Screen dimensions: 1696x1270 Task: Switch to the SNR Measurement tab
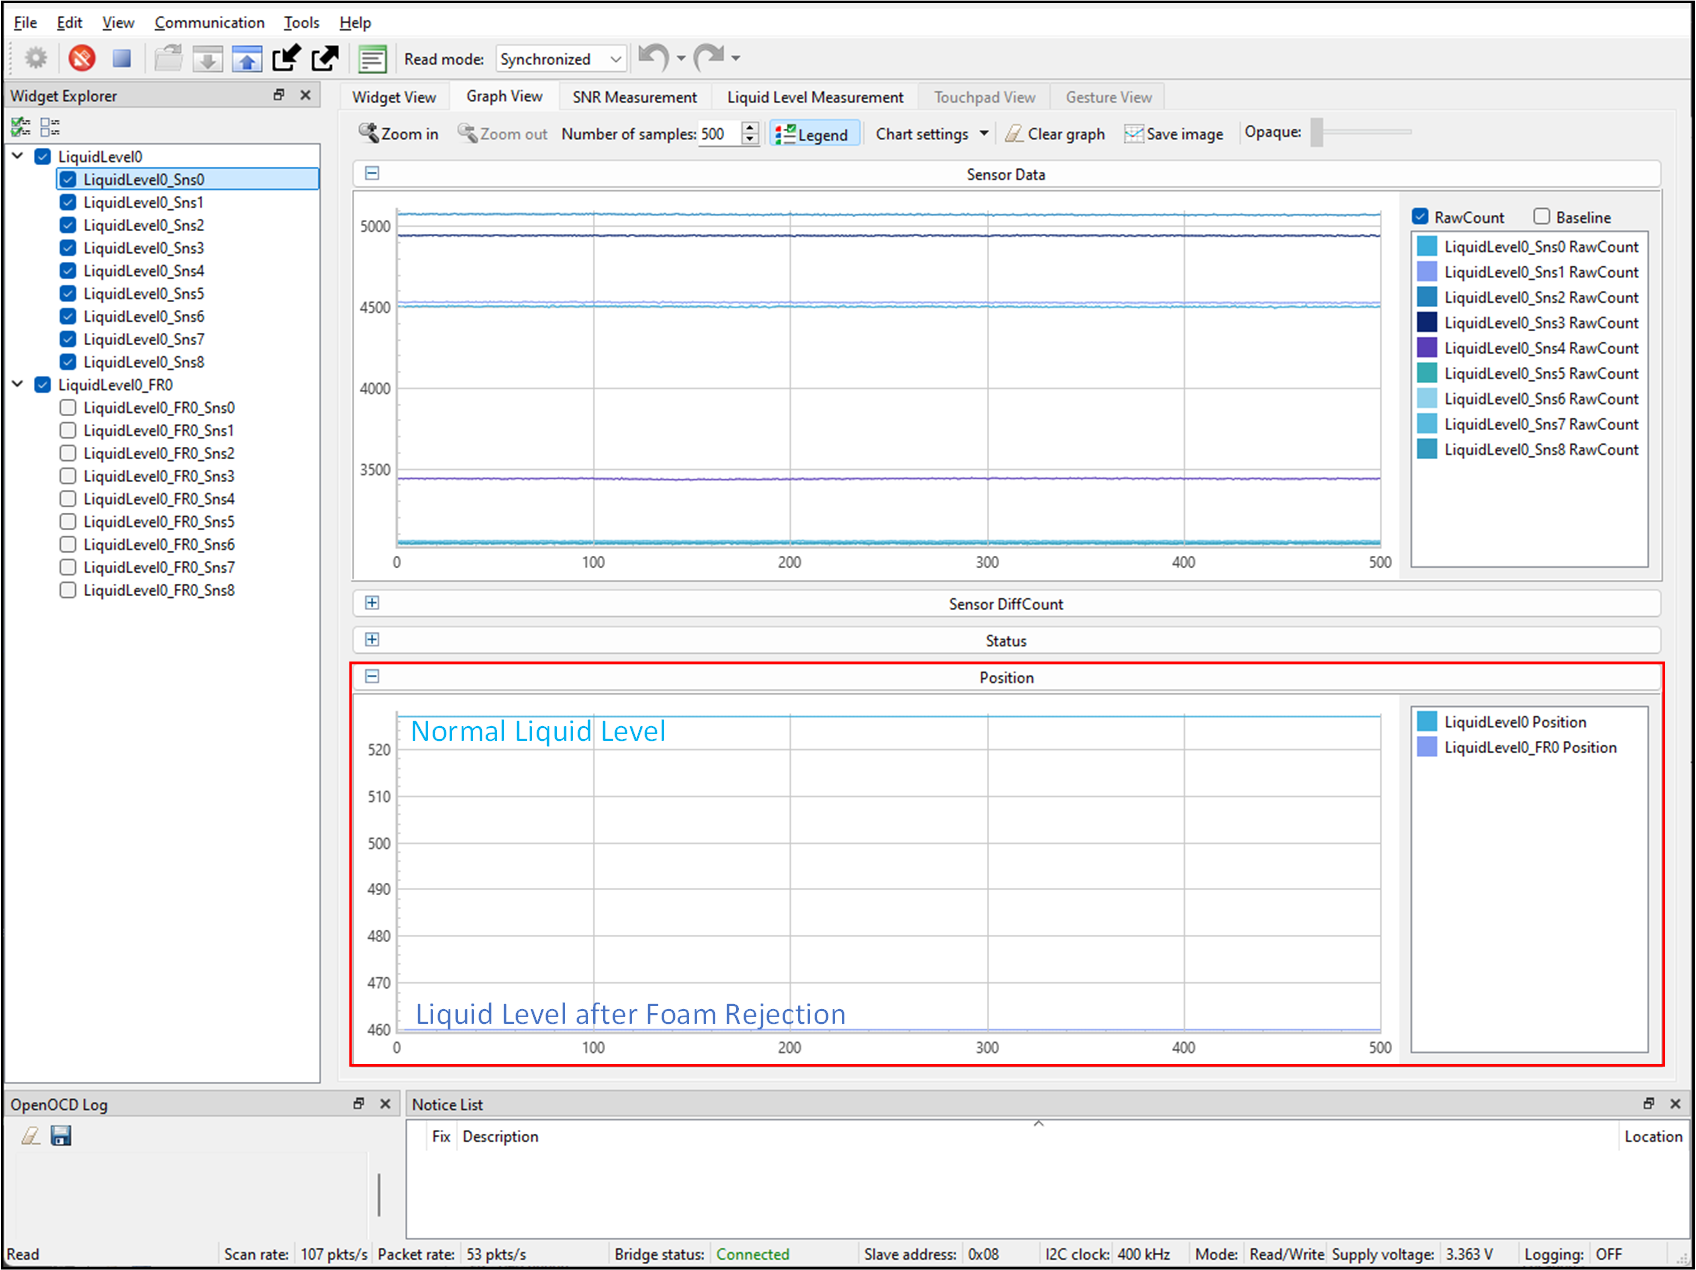click(635, 97)
